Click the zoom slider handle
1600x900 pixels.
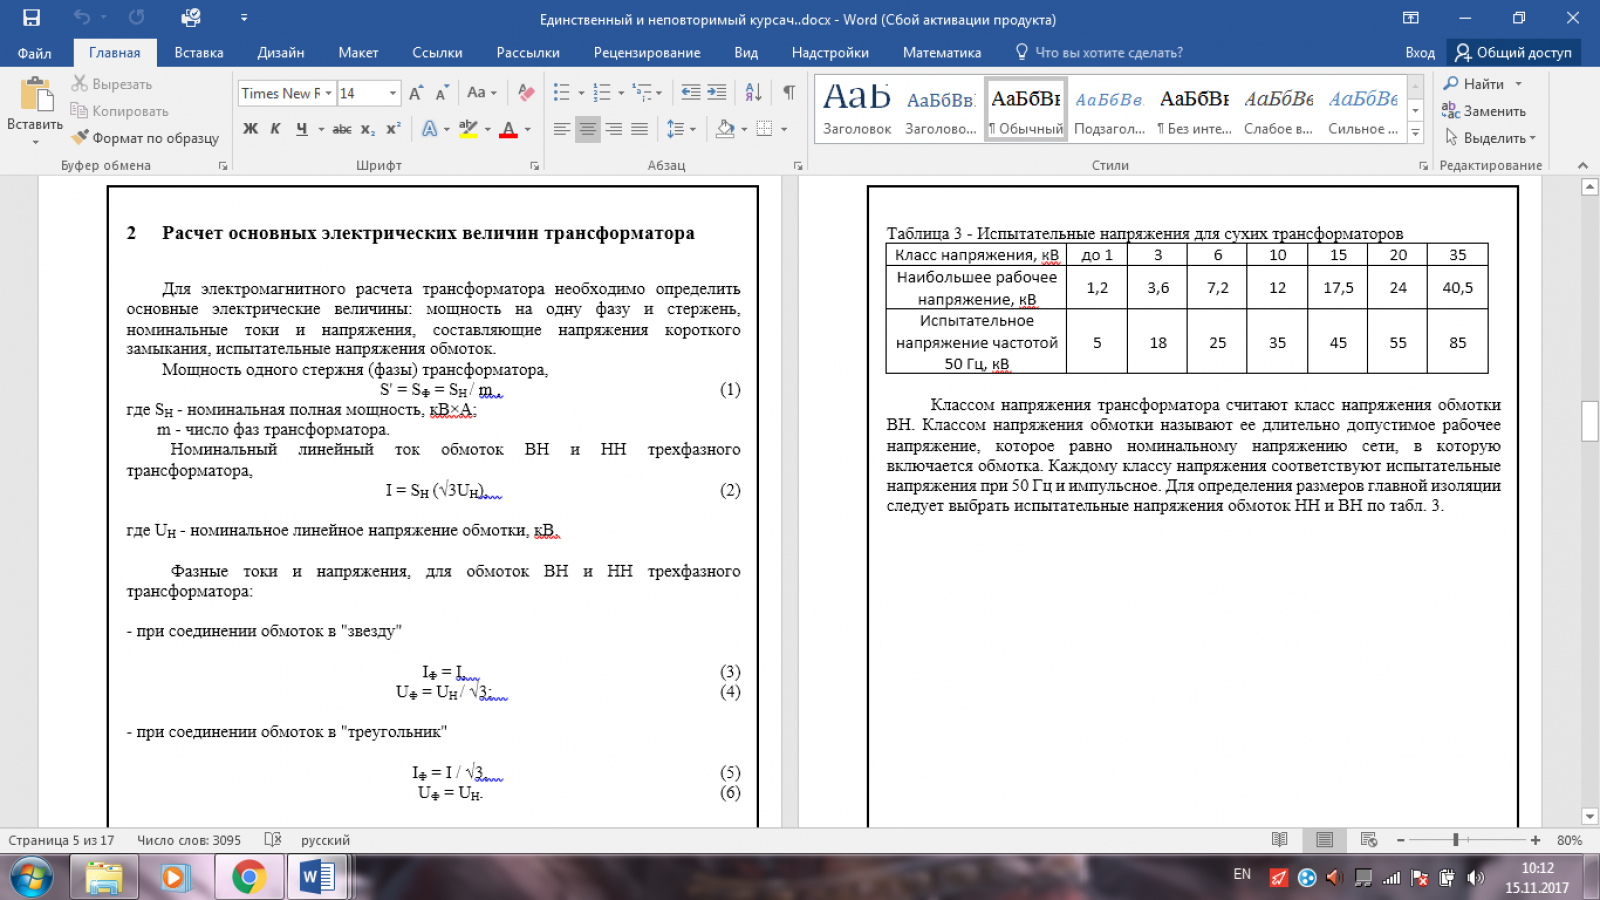[1456, 840]
